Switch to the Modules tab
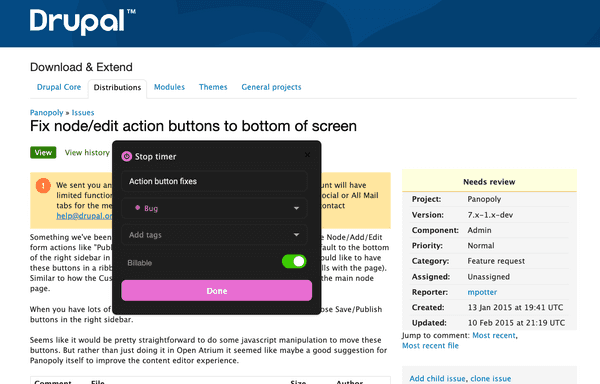This screenshot has width=600, height=384. (169, 87)
